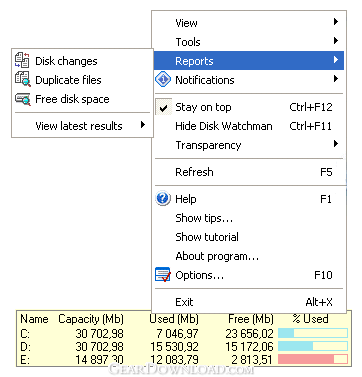The height and width of the screenshot is (377, 362).
Task: Click the Used (Mb) column header
Action: (174, 319)
